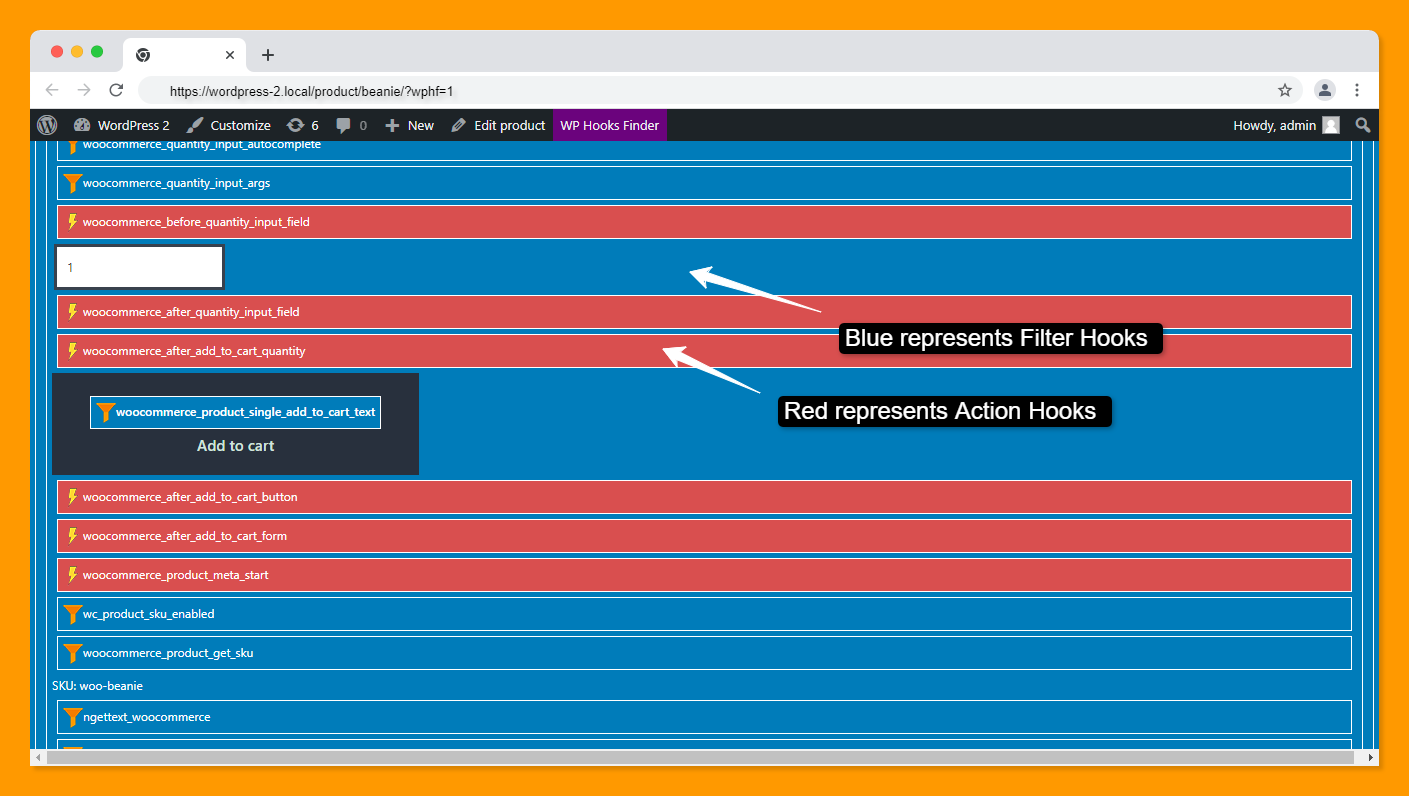
Task: Click the horizontal scrollbar's right arrow
Action: click(1371, 758)
